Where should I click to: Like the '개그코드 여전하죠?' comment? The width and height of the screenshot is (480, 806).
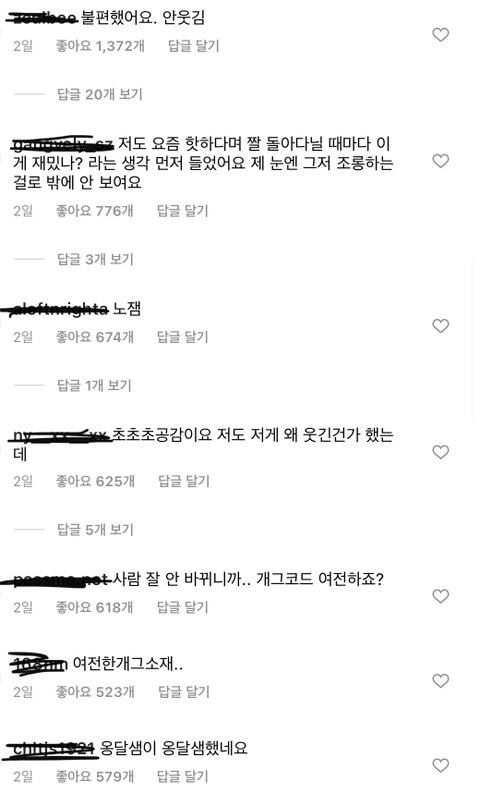[440, 596]
